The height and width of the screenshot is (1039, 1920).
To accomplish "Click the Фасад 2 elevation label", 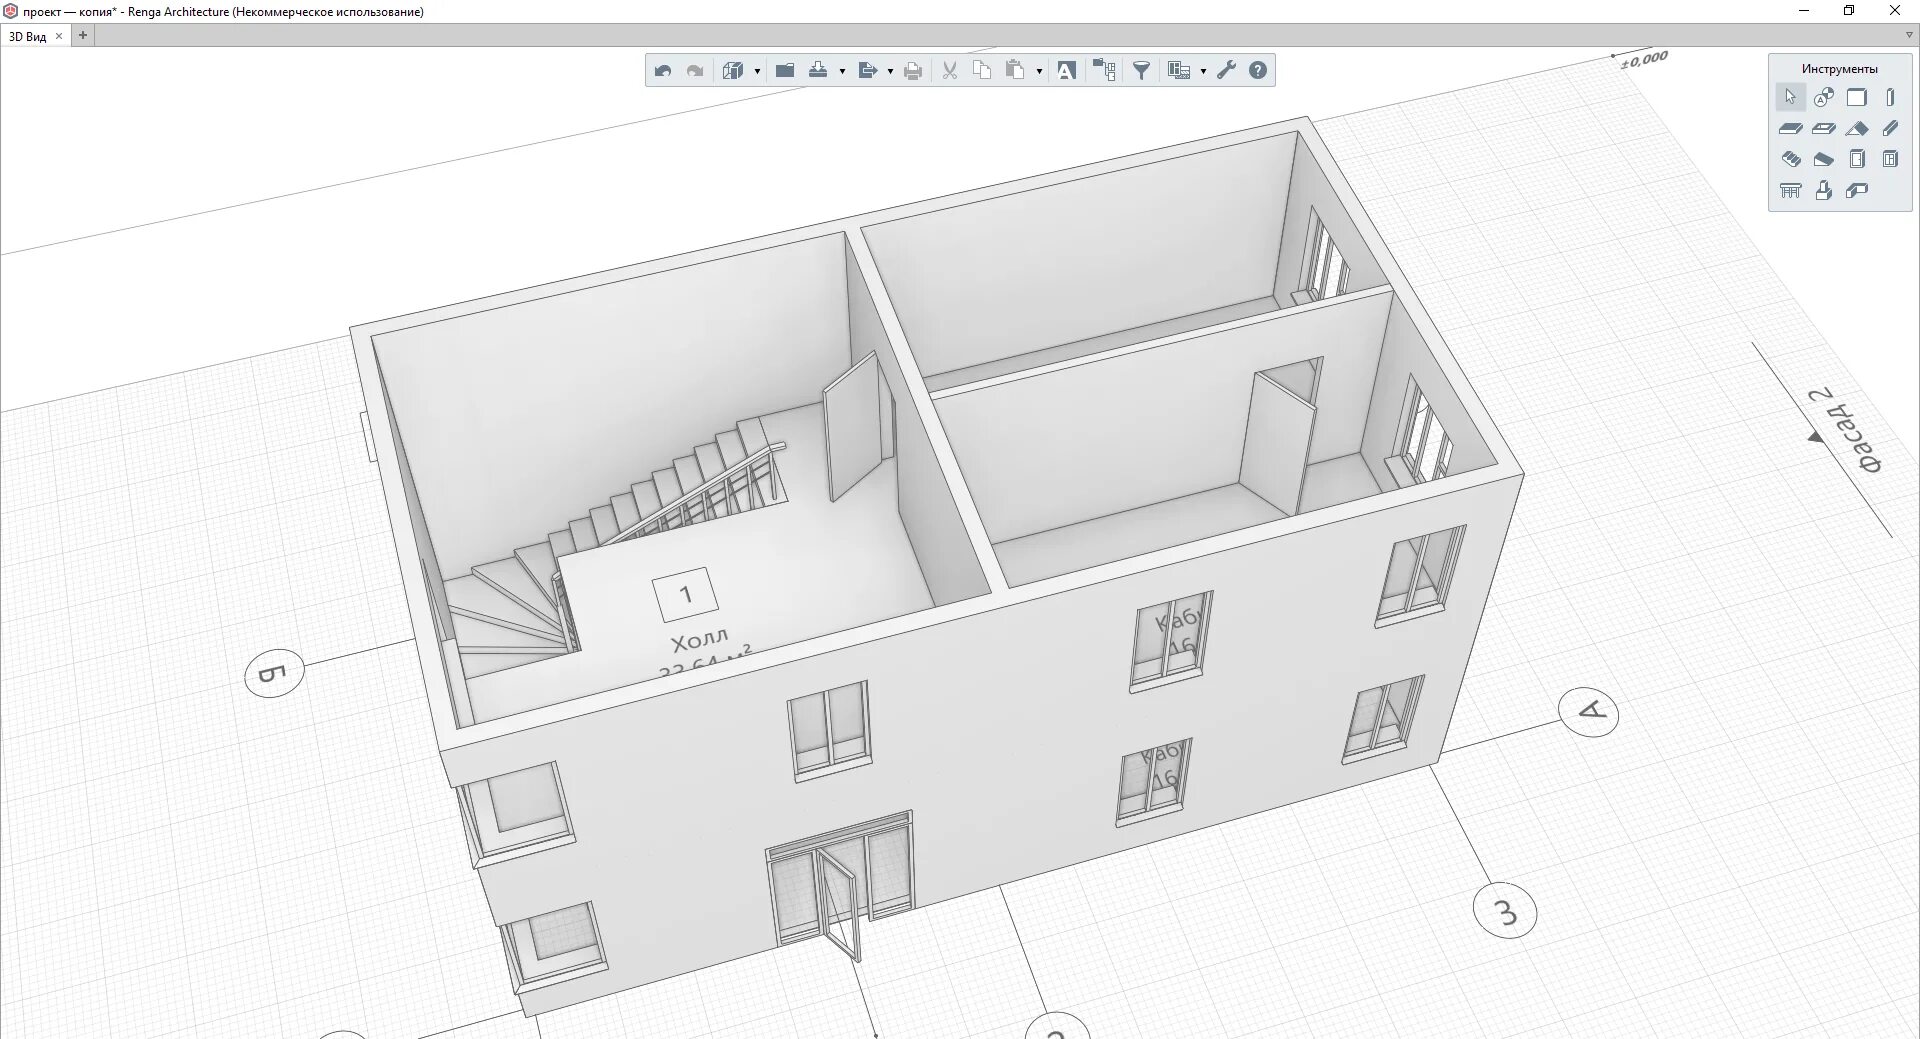I will click(1845, 429).
